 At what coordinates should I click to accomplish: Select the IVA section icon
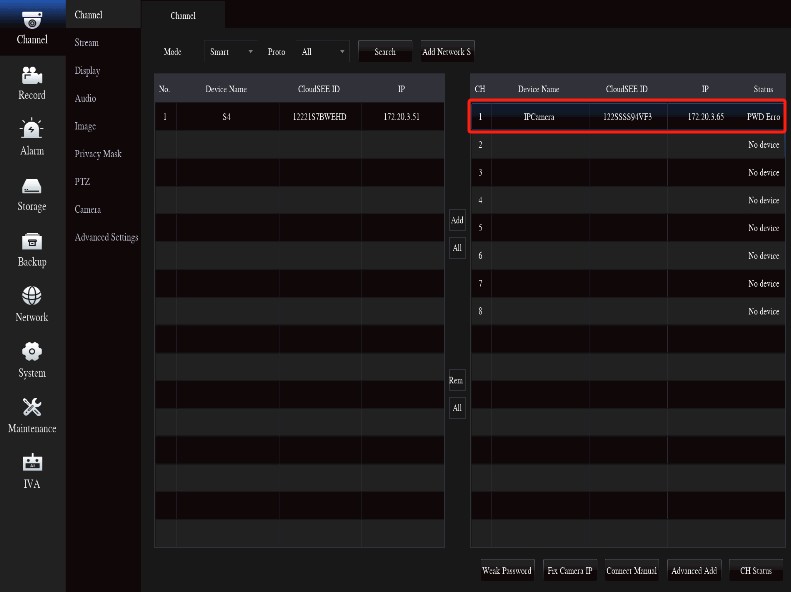point(32,464)
